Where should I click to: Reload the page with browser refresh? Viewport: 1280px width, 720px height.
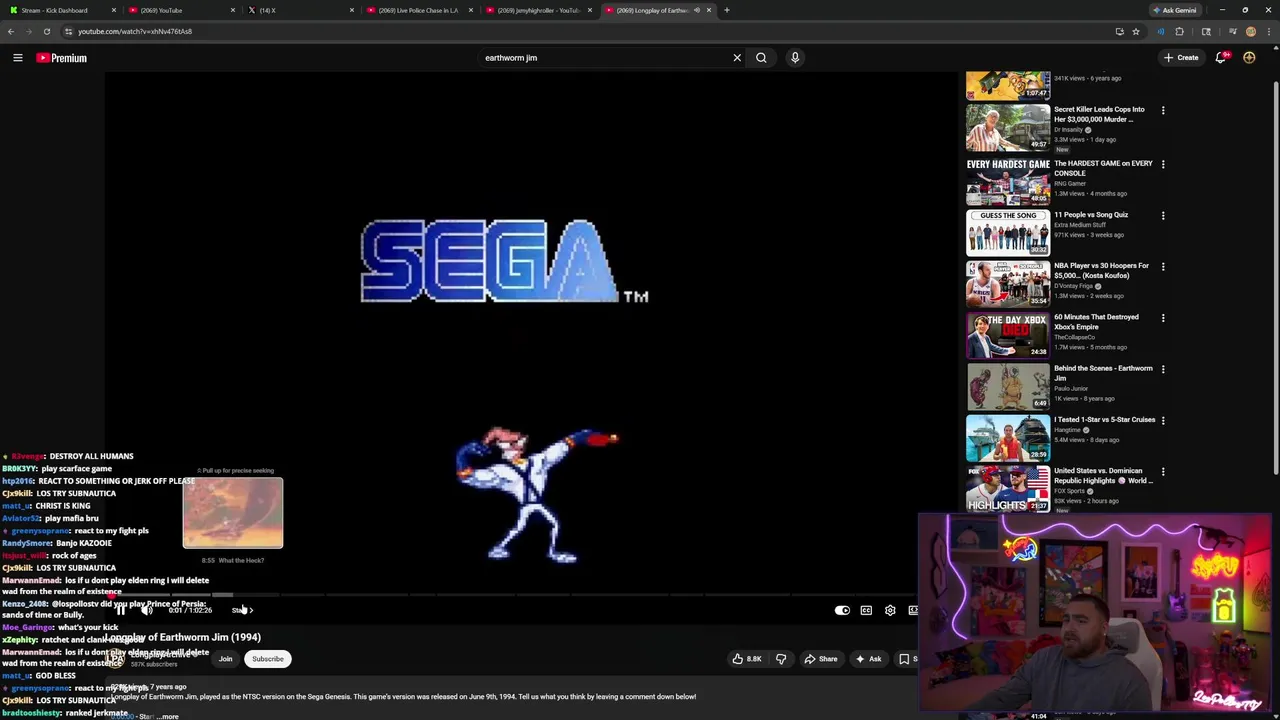46,31
